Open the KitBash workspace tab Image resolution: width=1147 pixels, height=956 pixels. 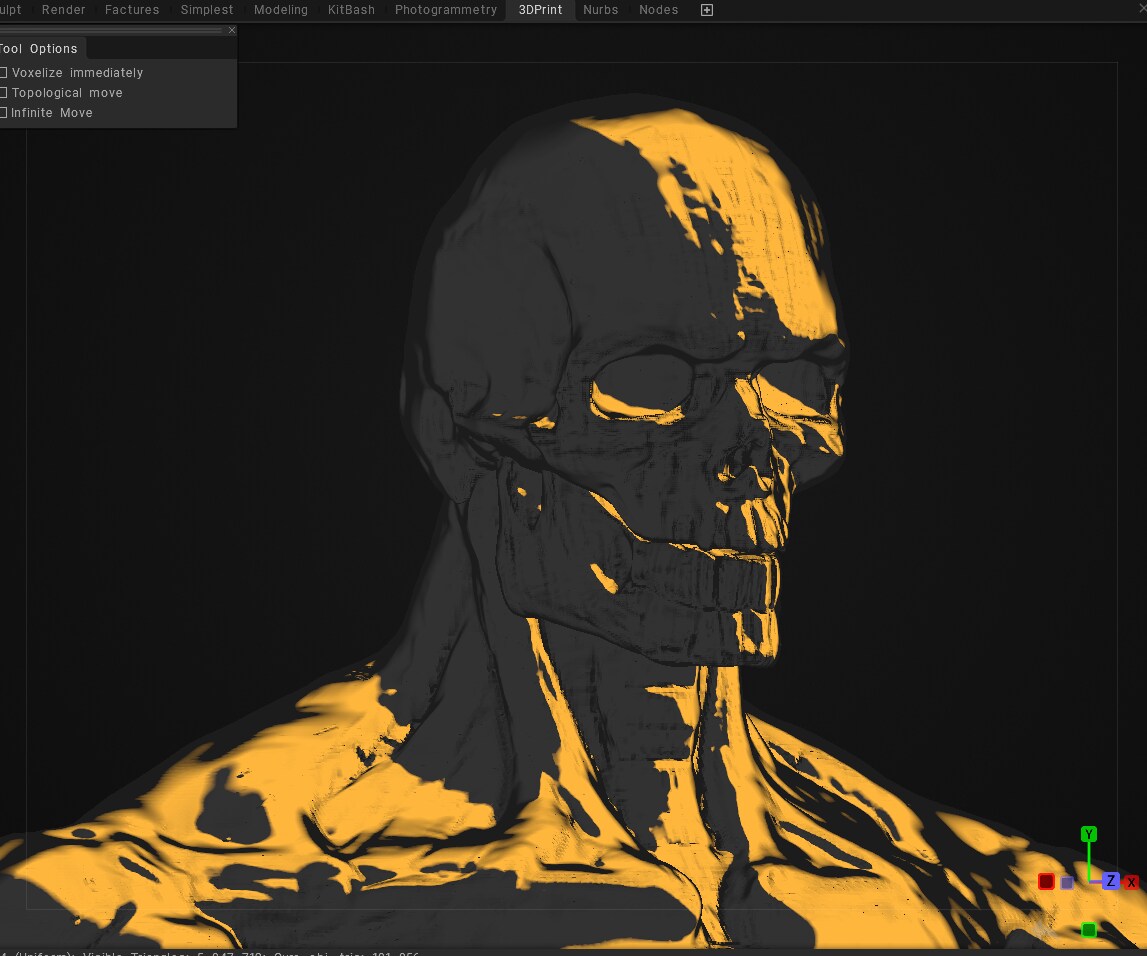tap(351, 10)
